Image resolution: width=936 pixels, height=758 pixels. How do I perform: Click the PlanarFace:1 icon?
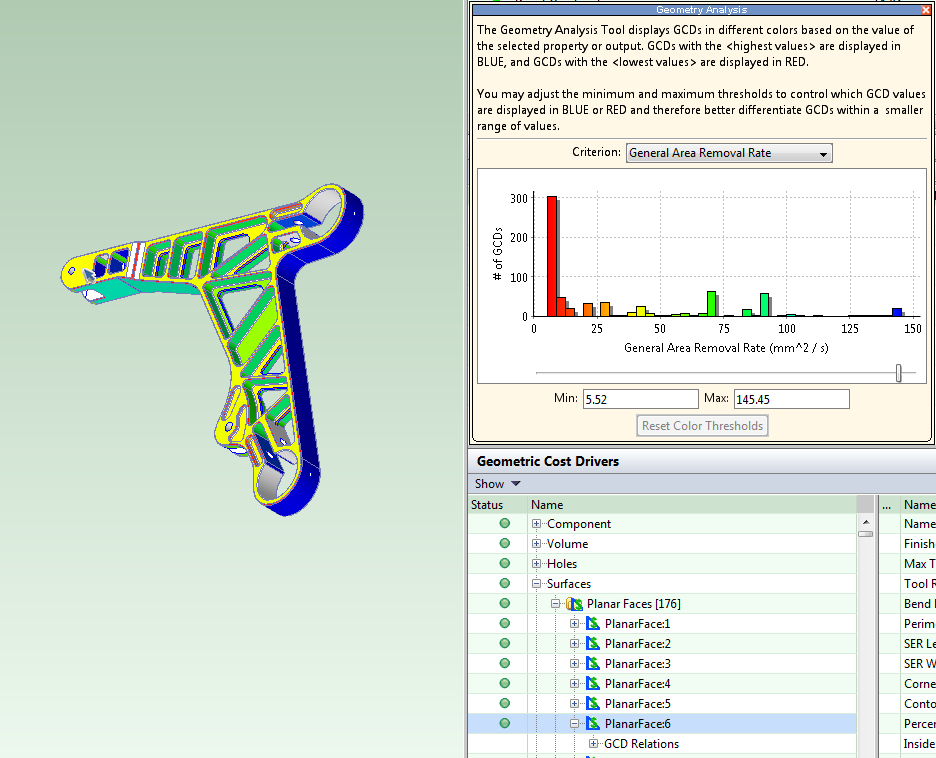tap(593, 624)
